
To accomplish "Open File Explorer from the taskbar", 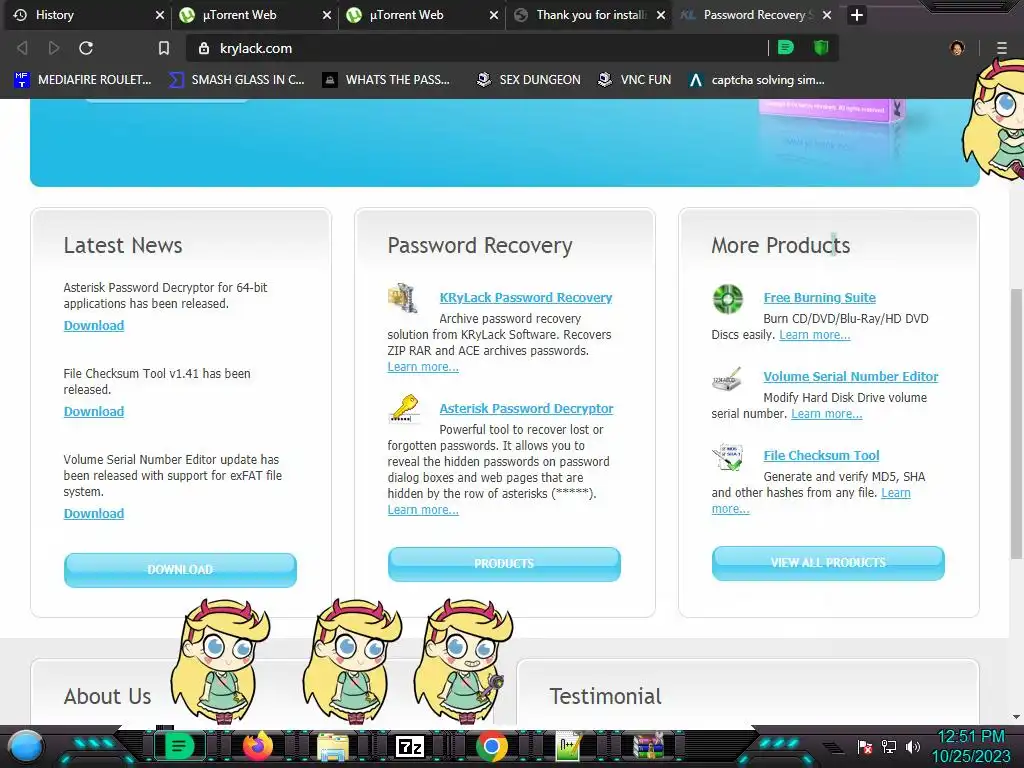I will tap(333, 746).
